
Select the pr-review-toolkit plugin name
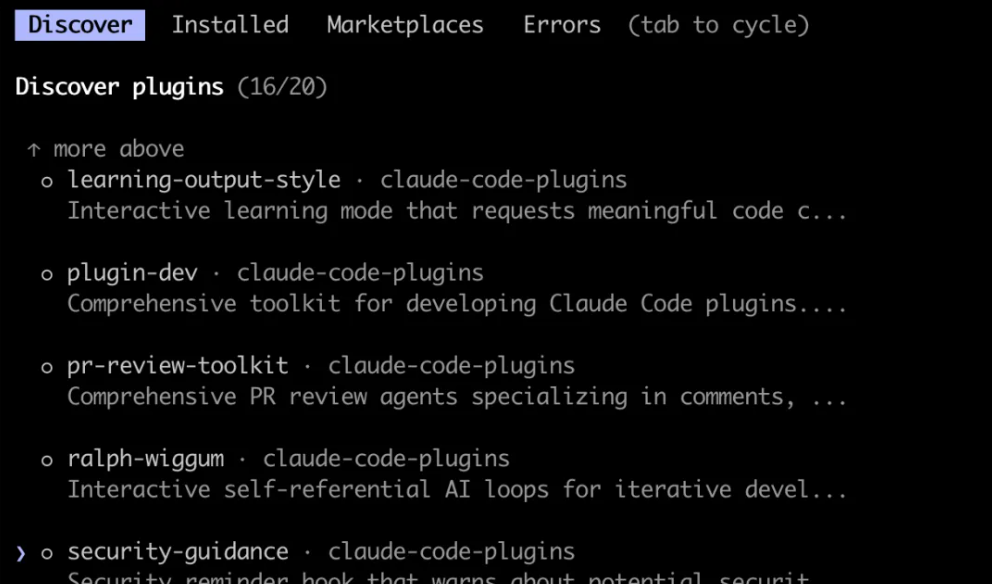(x=178, y=366)
